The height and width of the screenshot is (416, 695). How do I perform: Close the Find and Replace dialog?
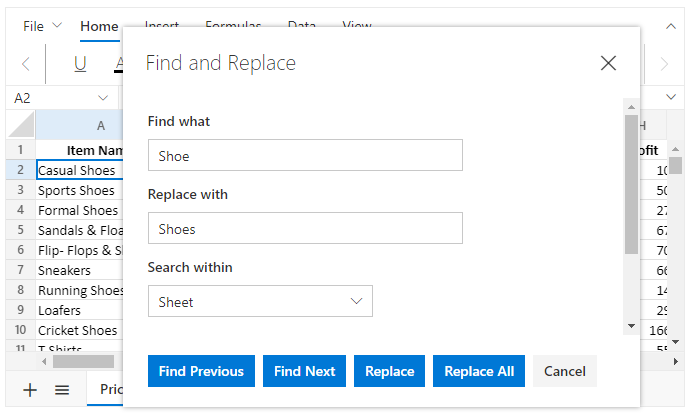click(x=608, y=63)
